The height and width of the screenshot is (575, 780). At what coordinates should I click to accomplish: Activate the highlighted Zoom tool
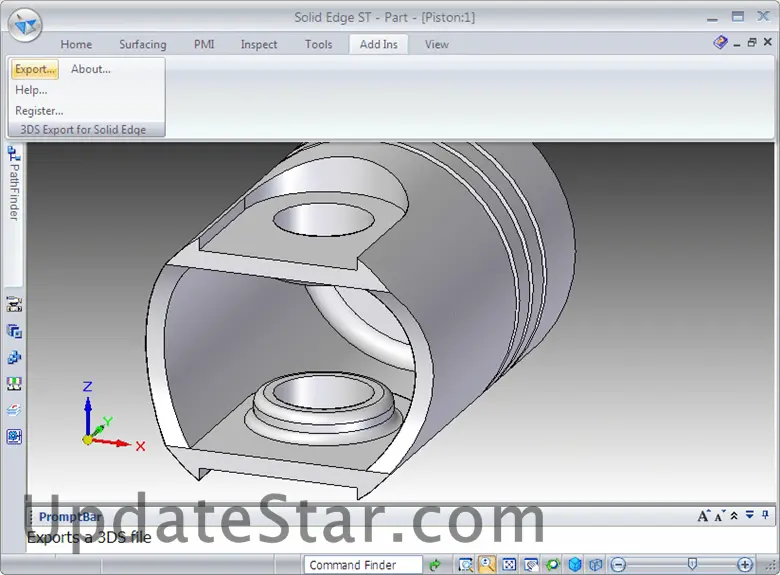pos(486,564)
